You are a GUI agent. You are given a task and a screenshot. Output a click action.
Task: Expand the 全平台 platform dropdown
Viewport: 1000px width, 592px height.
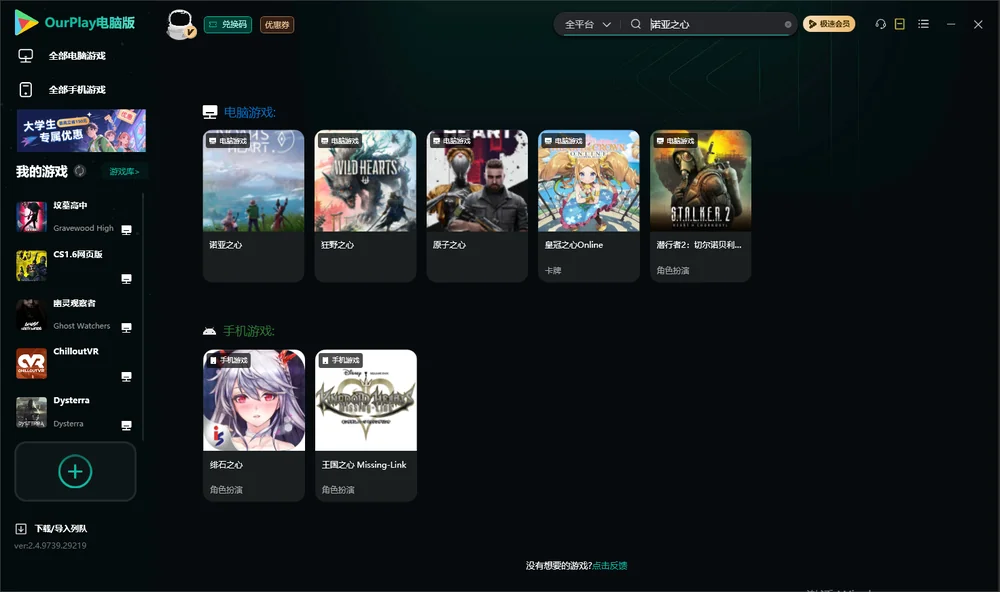[587, 24]
